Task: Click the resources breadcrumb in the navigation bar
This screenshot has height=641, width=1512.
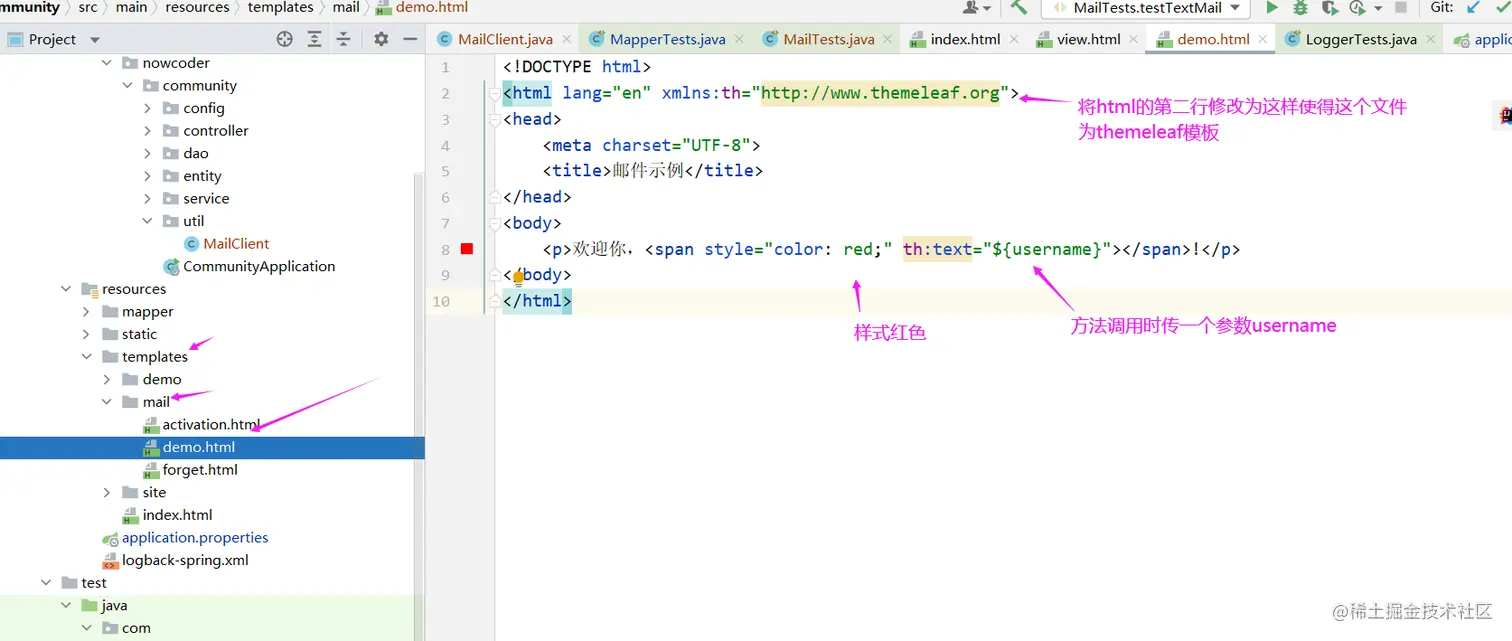Action: coord(197,7)
